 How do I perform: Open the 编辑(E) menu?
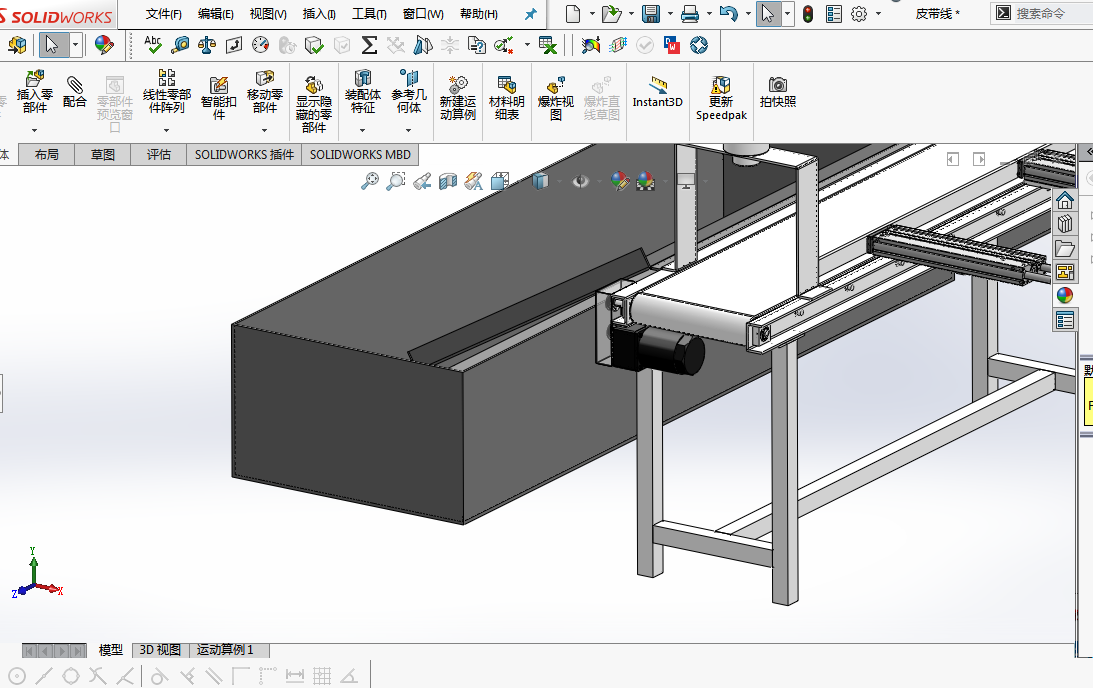click(x=215, y=14)
